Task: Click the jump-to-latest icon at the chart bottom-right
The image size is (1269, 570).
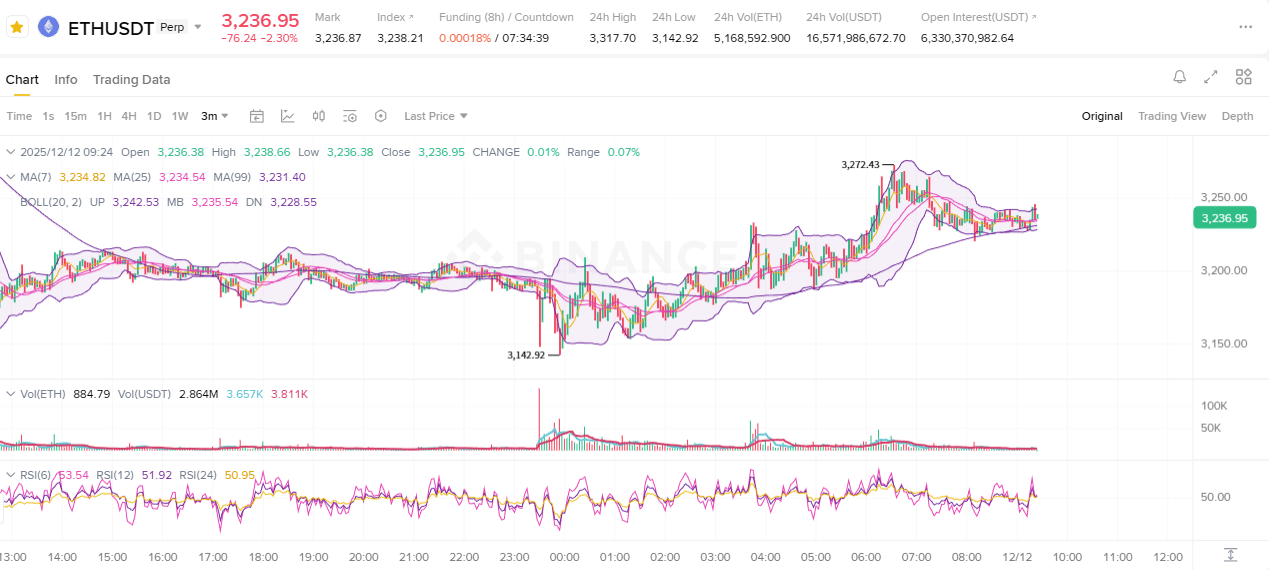Action: point(1230,555)
